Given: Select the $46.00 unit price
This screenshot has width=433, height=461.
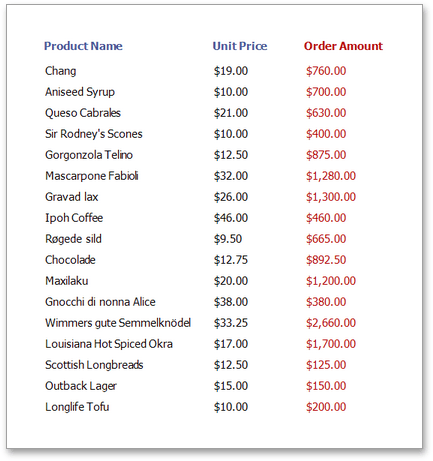Looking at the screenshot, I should coord(231,218).
